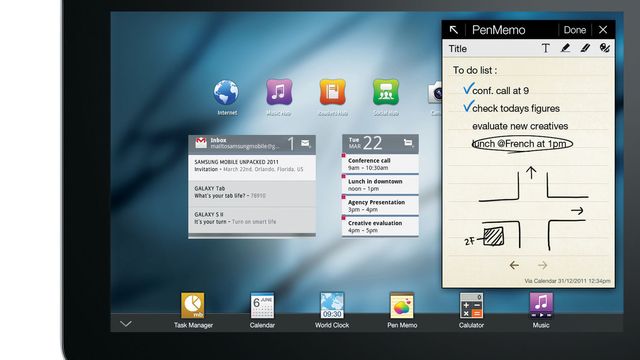
Task: Go to previous memo page arrow
Action: [514, 265]
